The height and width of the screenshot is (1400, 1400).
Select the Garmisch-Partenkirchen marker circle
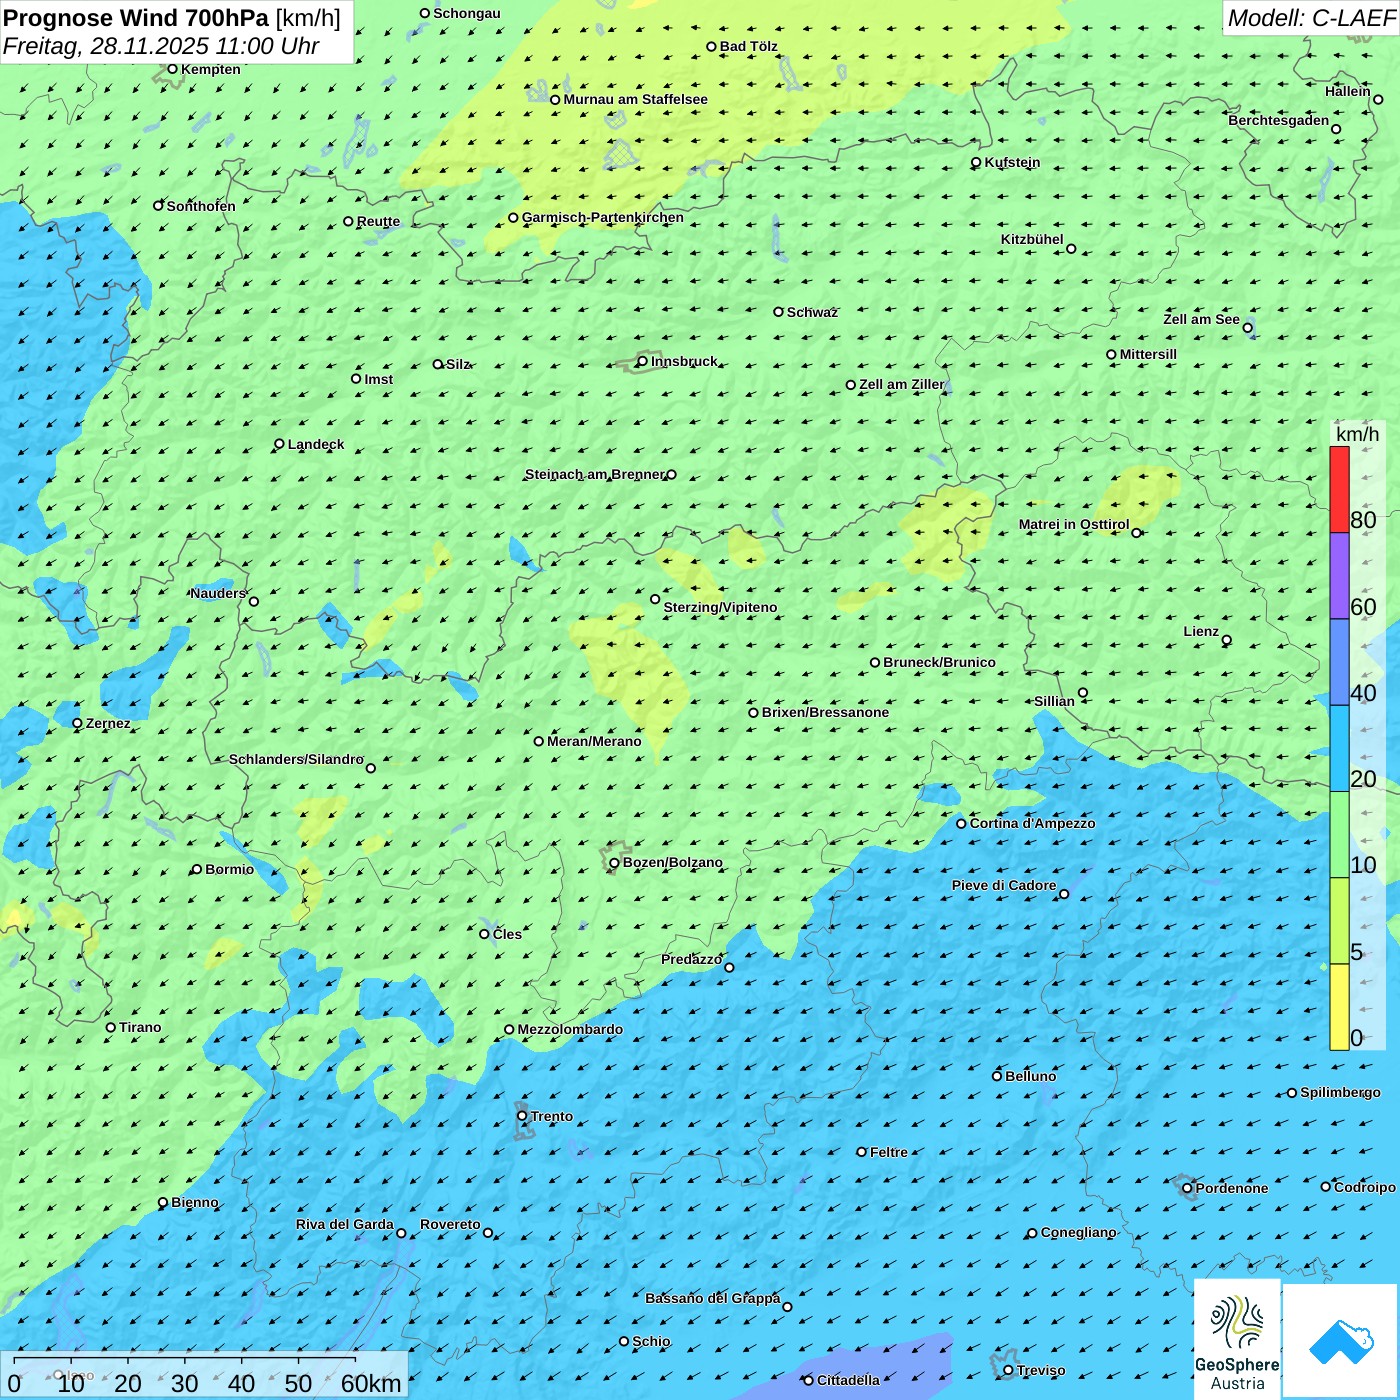513,218
